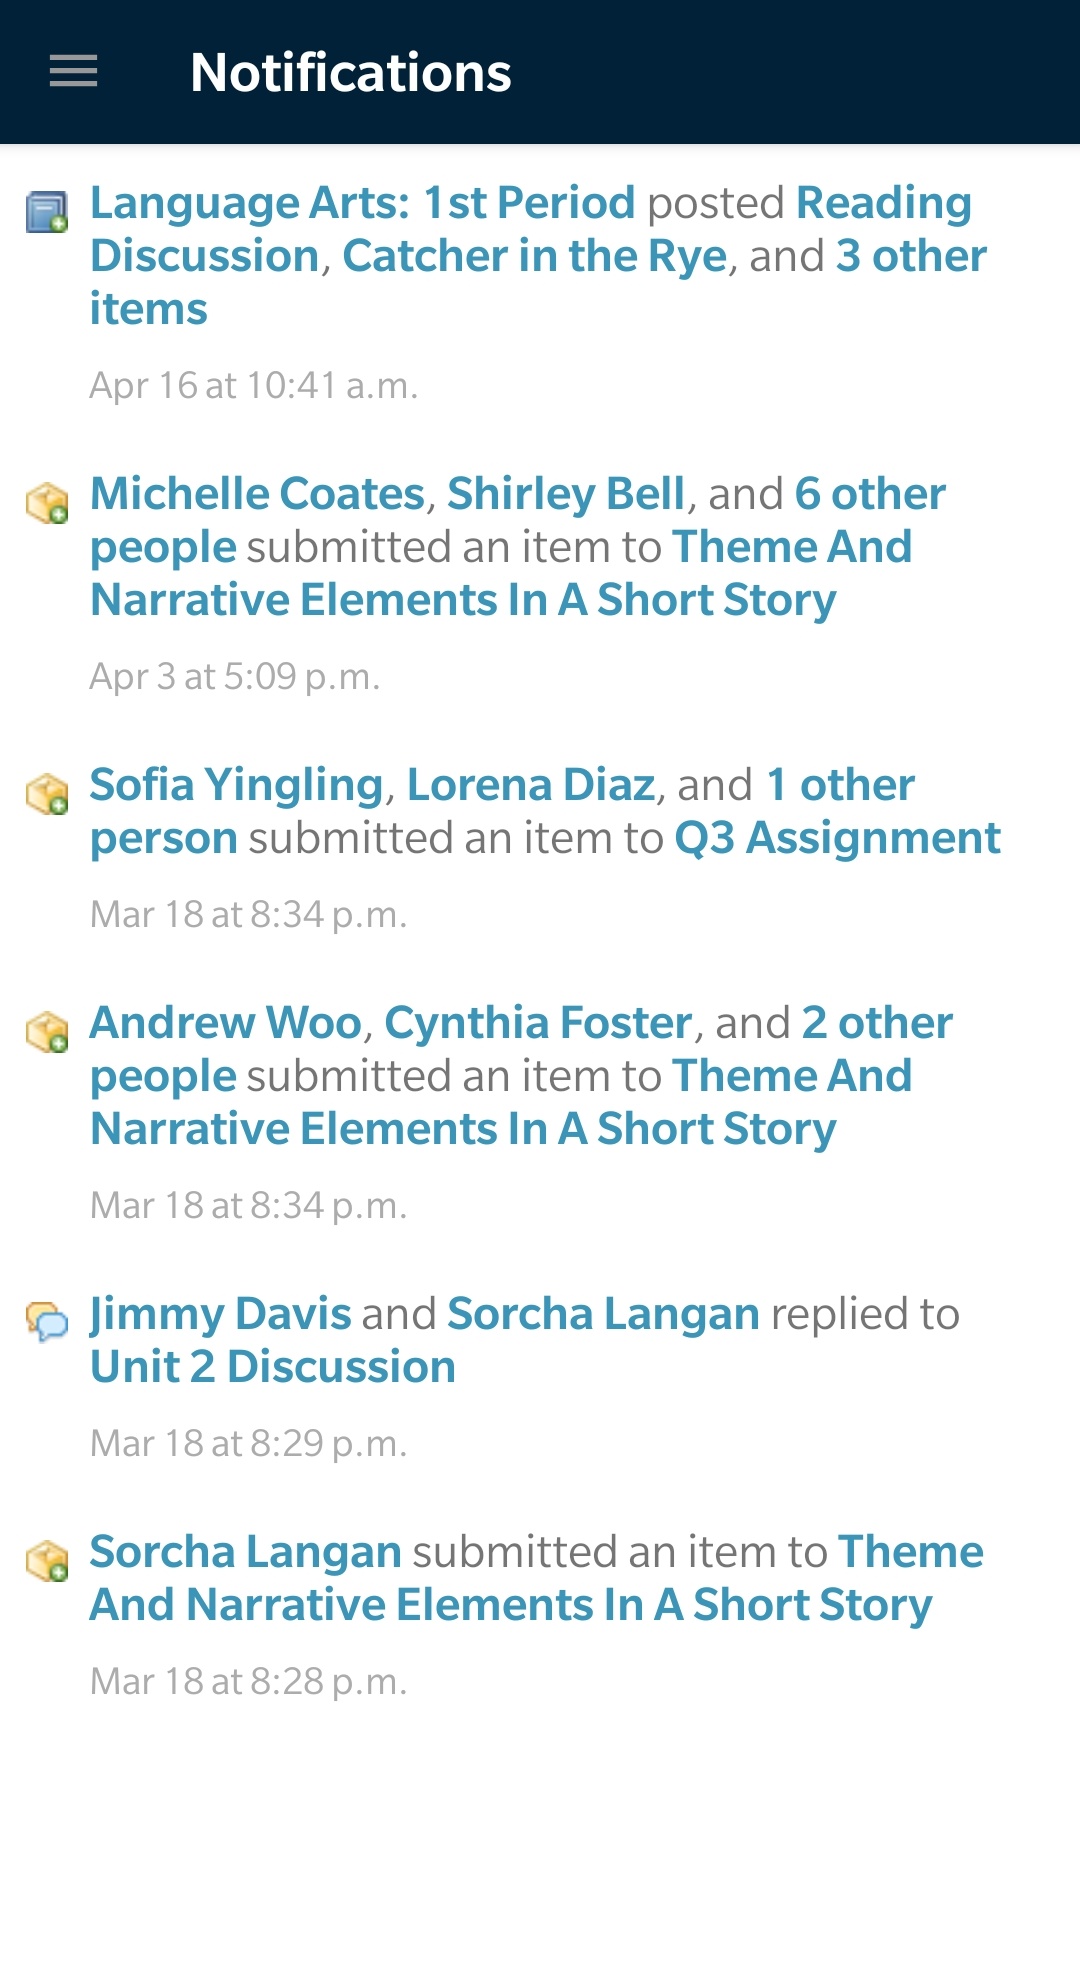Open Shirley Bell's profile
1080x1966 pixels.
tap(565, 494)
